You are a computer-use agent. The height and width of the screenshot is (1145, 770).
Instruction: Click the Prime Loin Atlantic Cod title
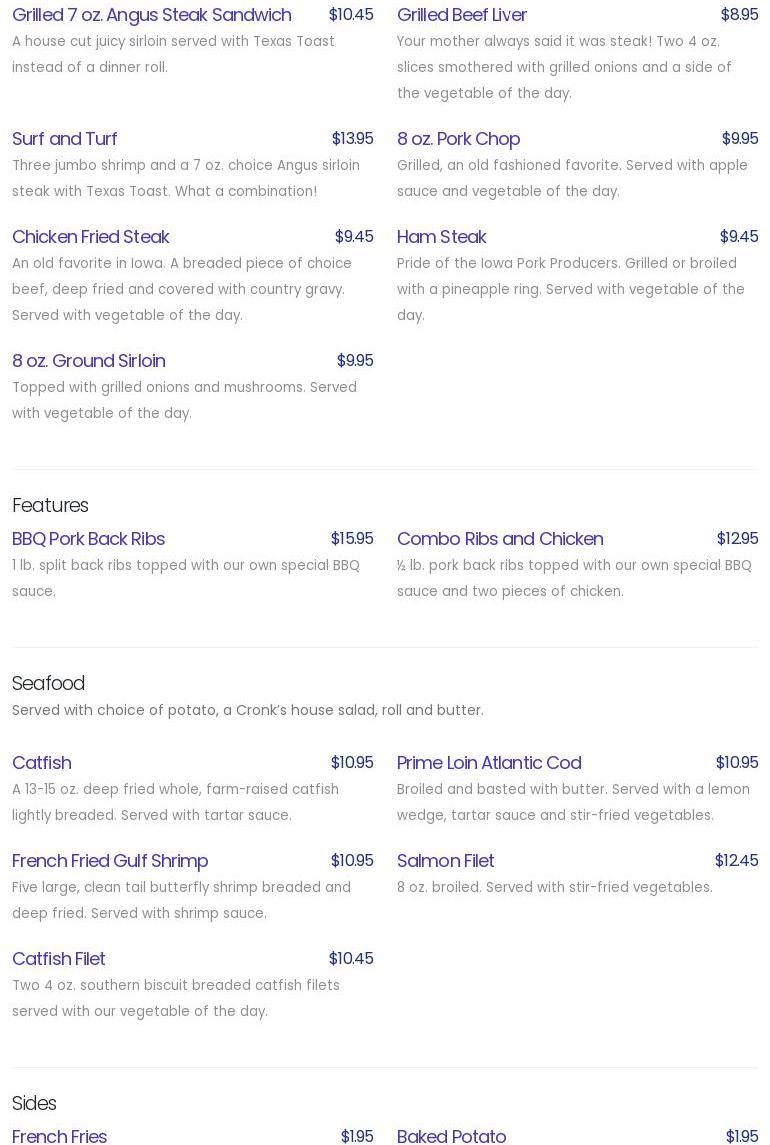pos(489,763)
